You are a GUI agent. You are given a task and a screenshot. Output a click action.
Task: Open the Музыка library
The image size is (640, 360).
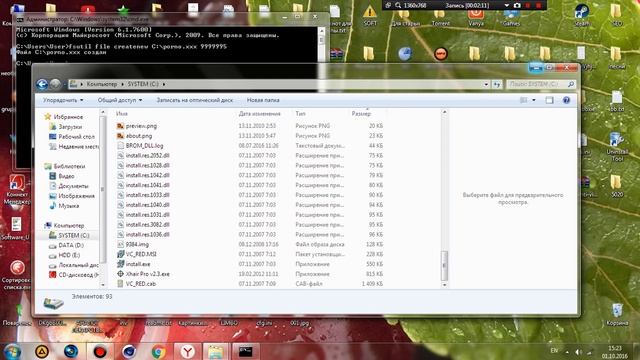click(69, 206)
